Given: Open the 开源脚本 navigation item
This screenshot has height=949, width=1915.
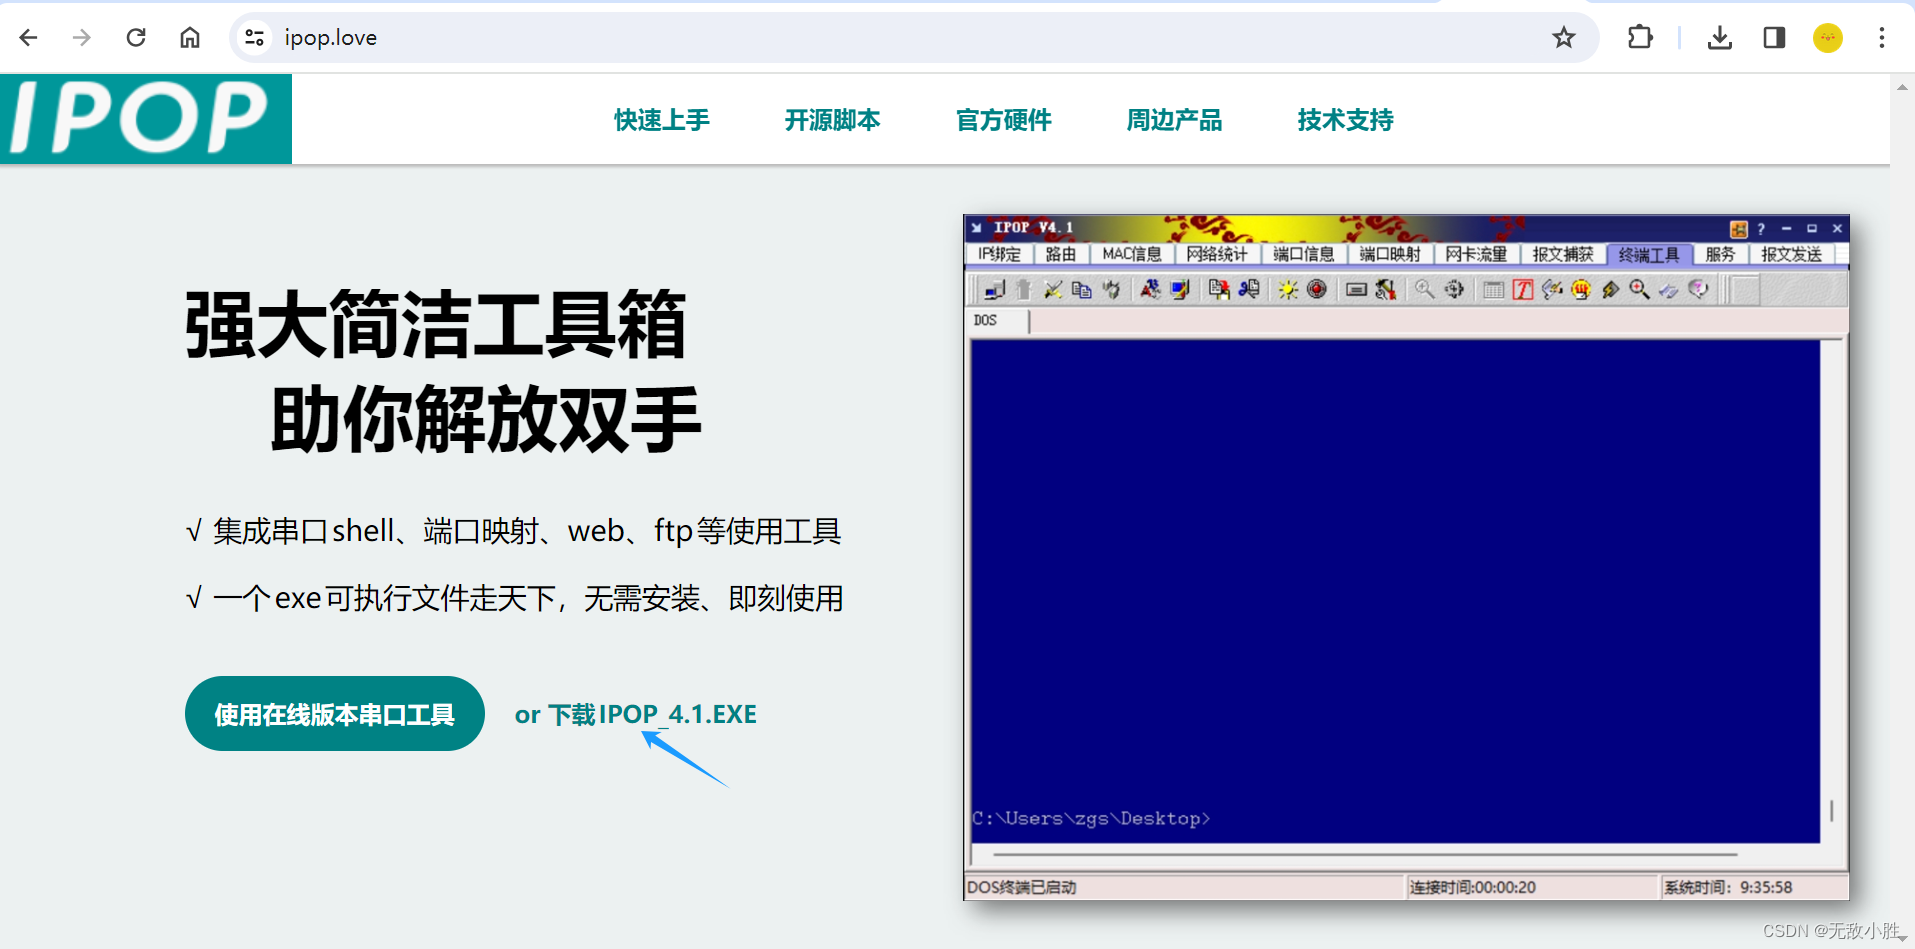Looking at the screenshot, I should 833,120.
